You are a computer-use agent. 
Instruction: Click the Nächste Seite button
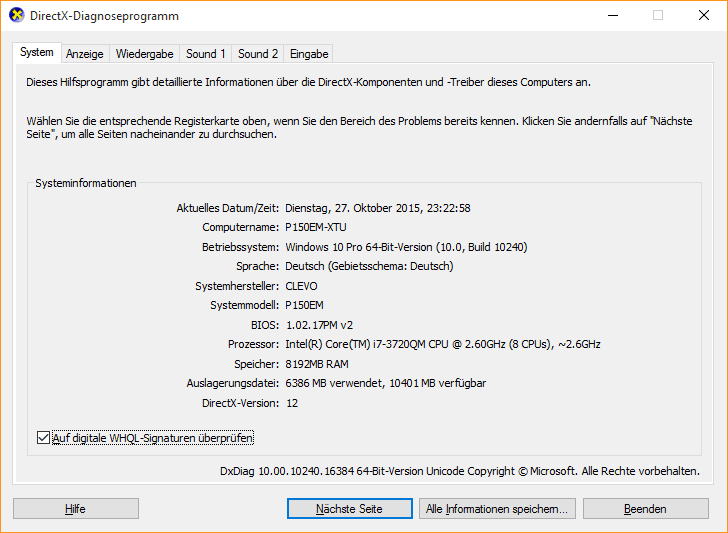click(350, 509)
